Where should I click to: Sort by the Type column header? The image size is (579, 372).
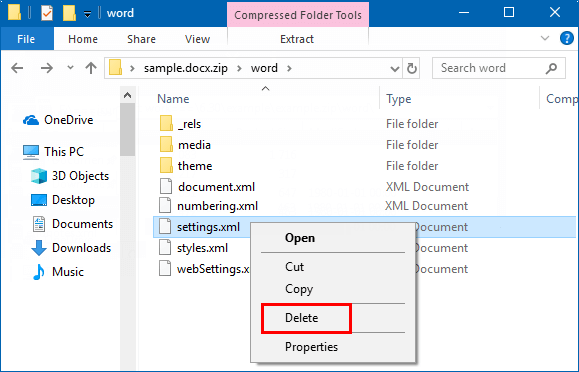[x=399, y=99]
